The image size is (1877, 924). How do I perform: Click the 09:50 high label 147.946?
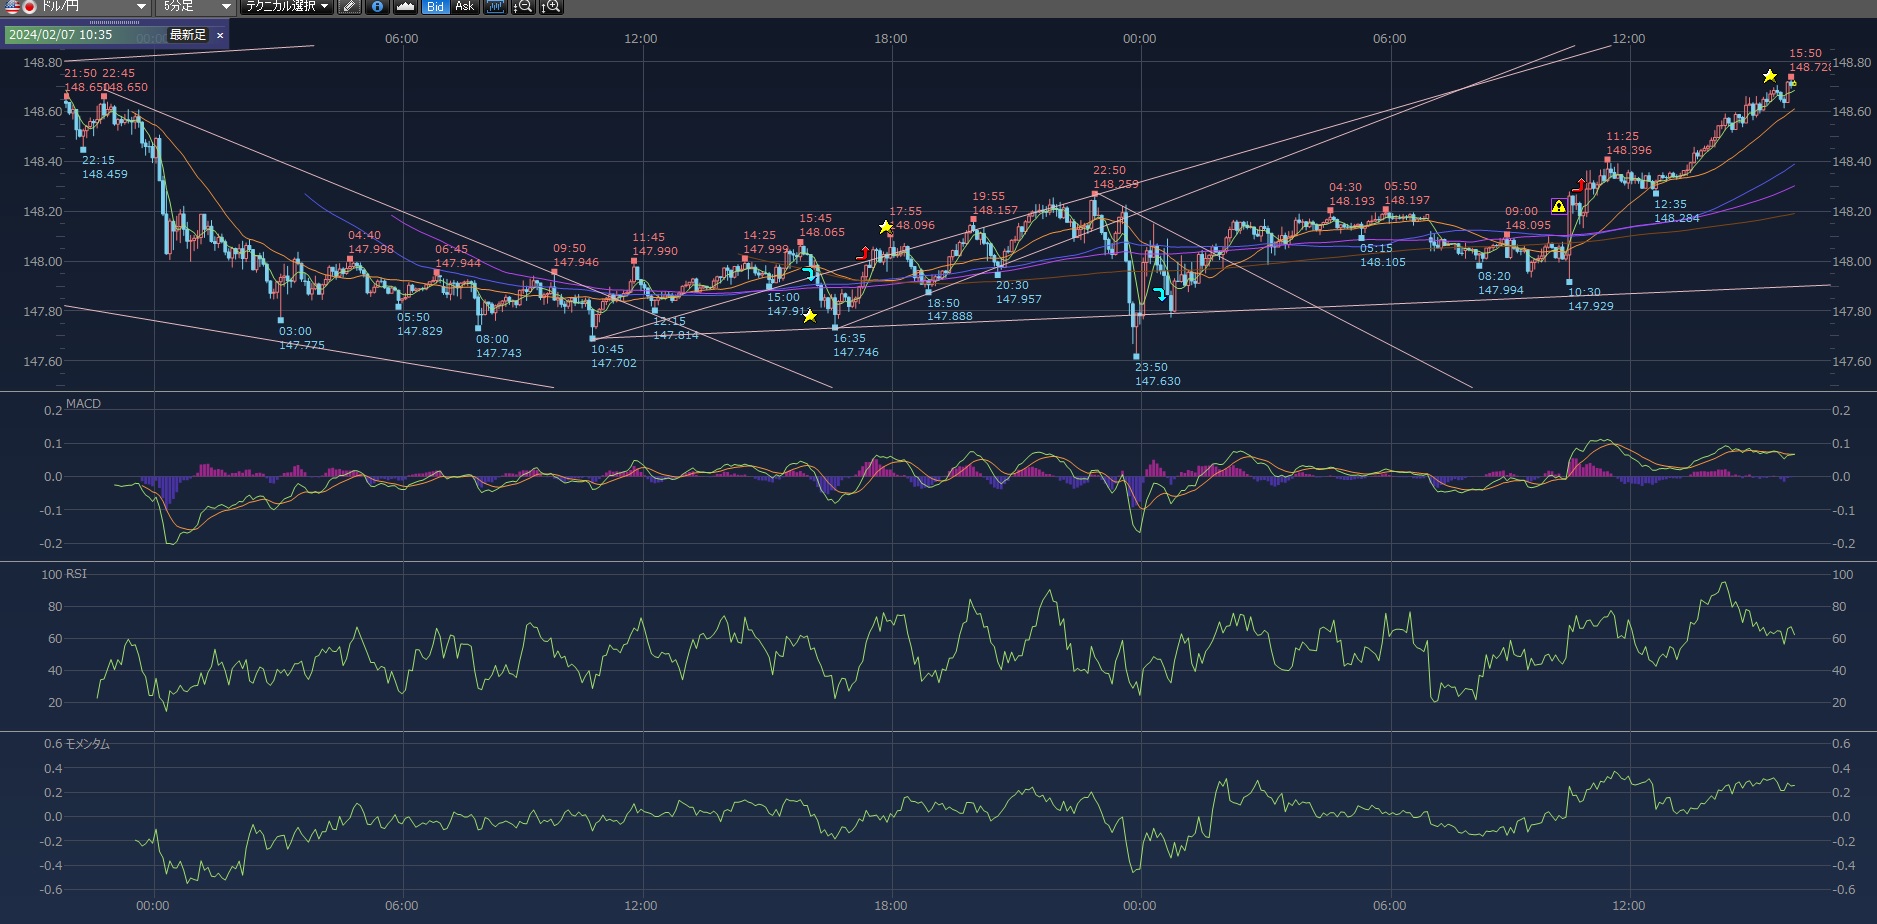coord(576,255)
